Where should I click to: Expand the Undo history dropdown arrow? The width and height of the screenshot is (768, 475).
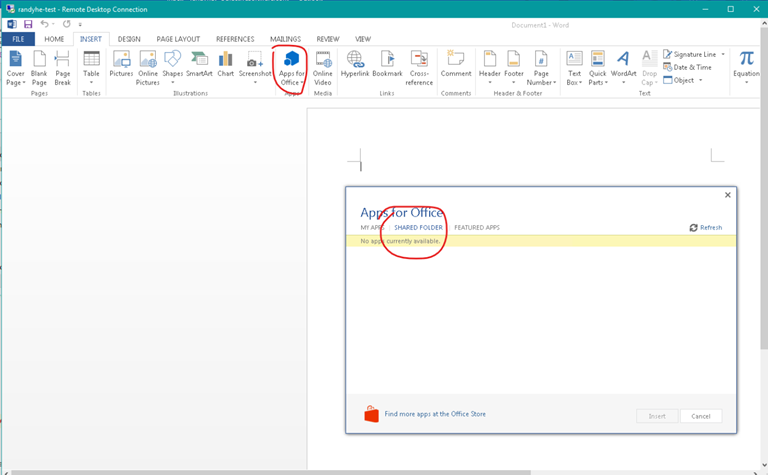(x=53, y=24)
